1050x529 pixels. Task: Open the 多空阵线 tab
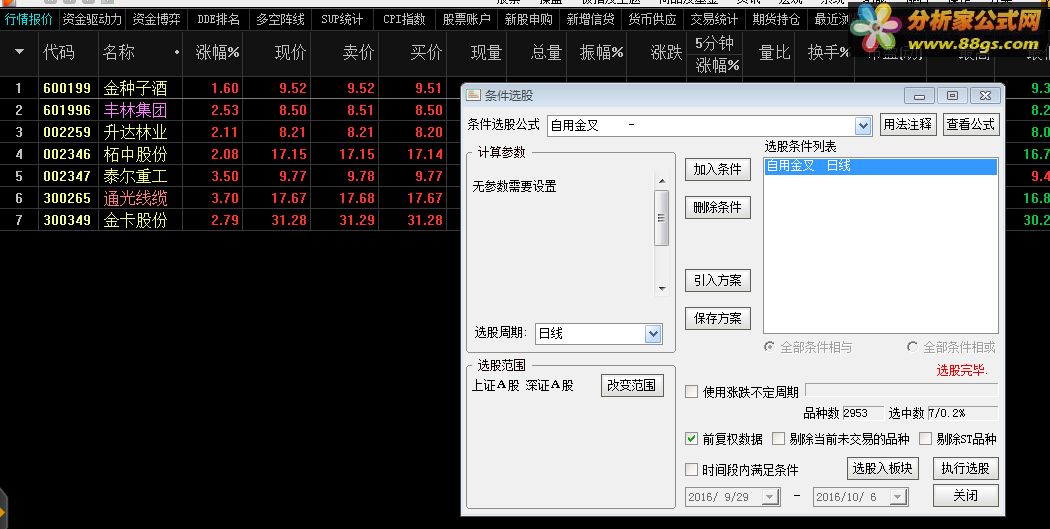pyautogui.click(x=280, y=19)
